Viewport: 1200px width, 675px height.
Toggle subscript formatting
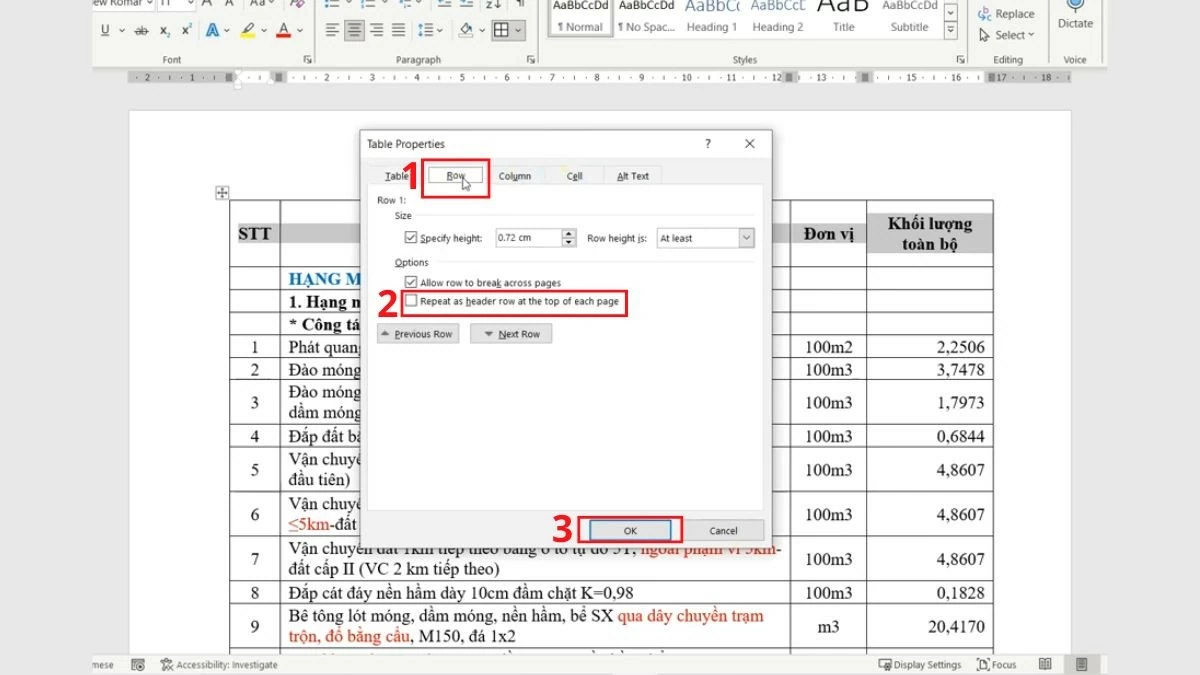(x=165, y=30)
